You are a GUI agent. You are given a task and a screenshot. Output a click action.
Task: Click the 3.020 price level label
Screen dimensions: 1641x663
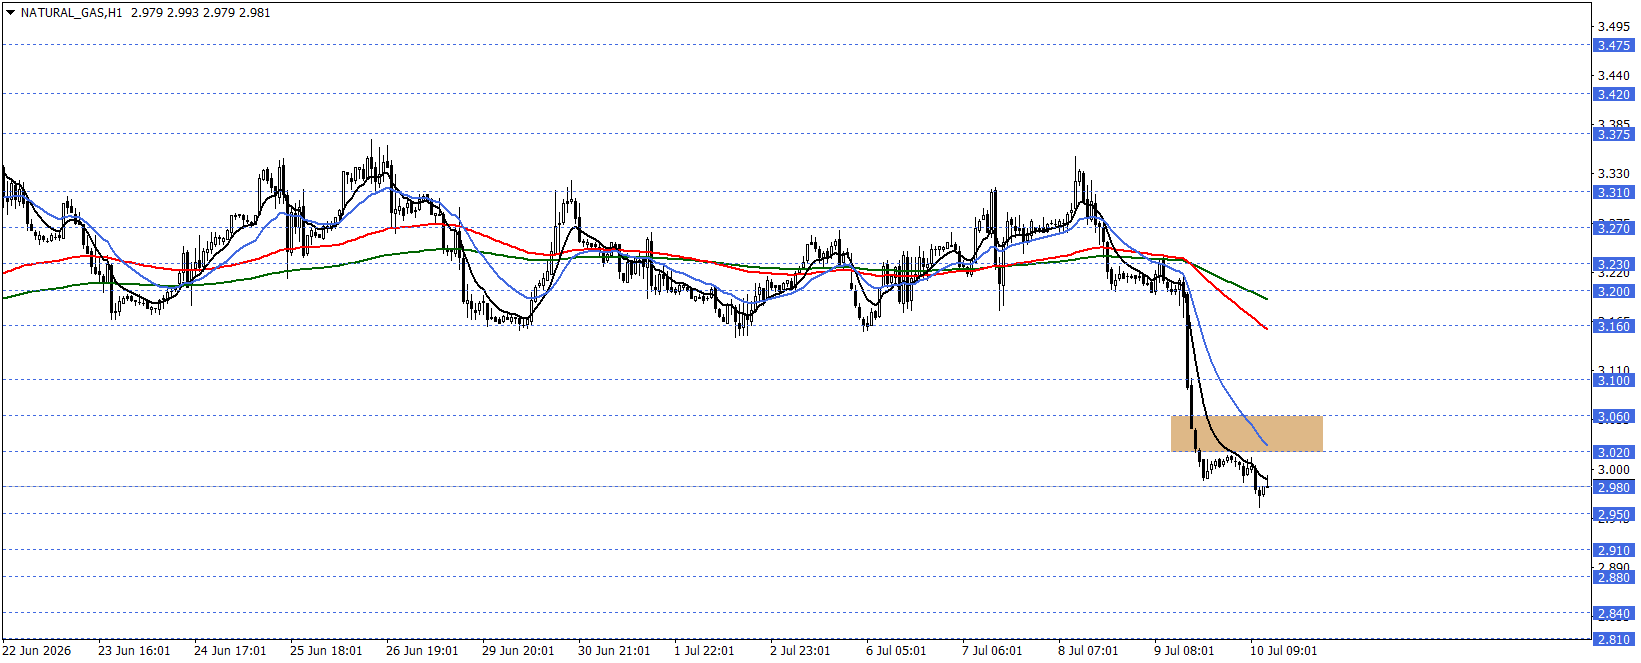tap(1613, 452)
